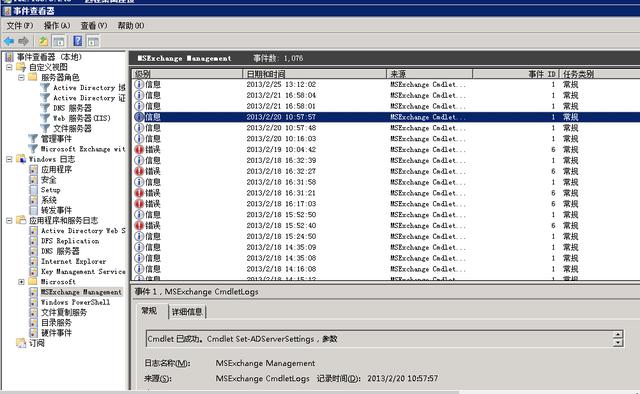Viewport: 640px width, 394px height.
Task: Open the 文件(F) menu
Action: click(x=20, y=26)
